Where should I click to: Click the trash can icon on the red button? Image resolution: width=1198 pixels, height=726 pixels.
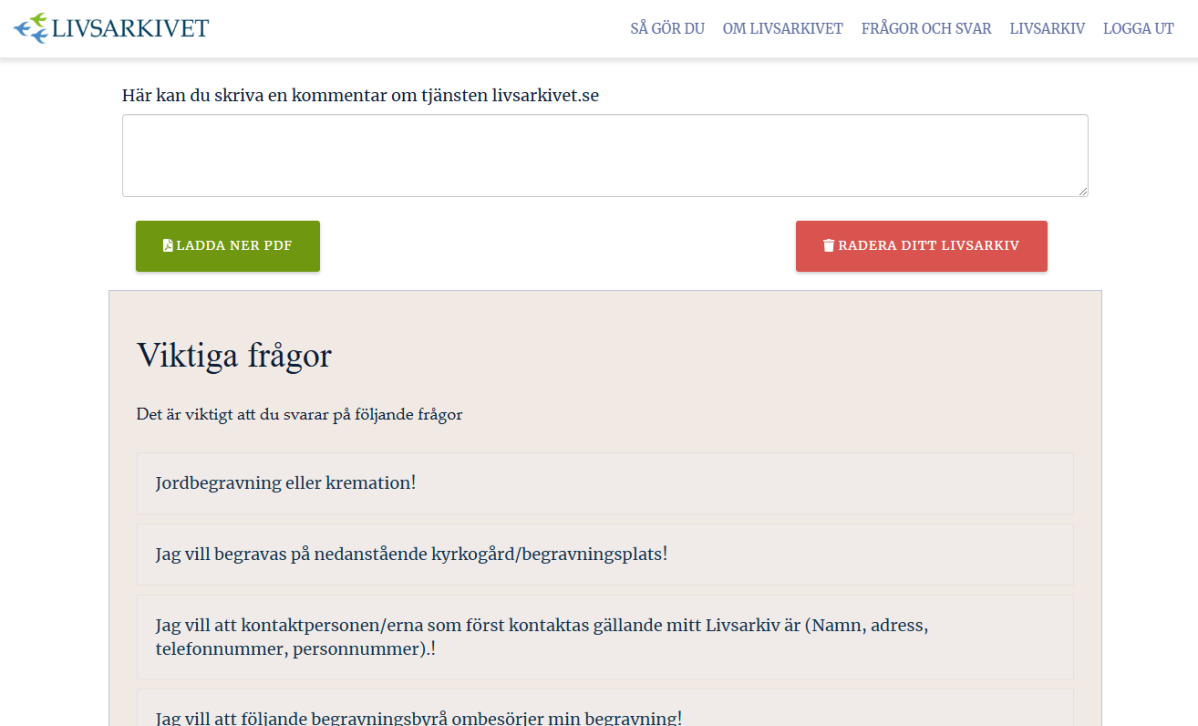click(x=828, y=246)
